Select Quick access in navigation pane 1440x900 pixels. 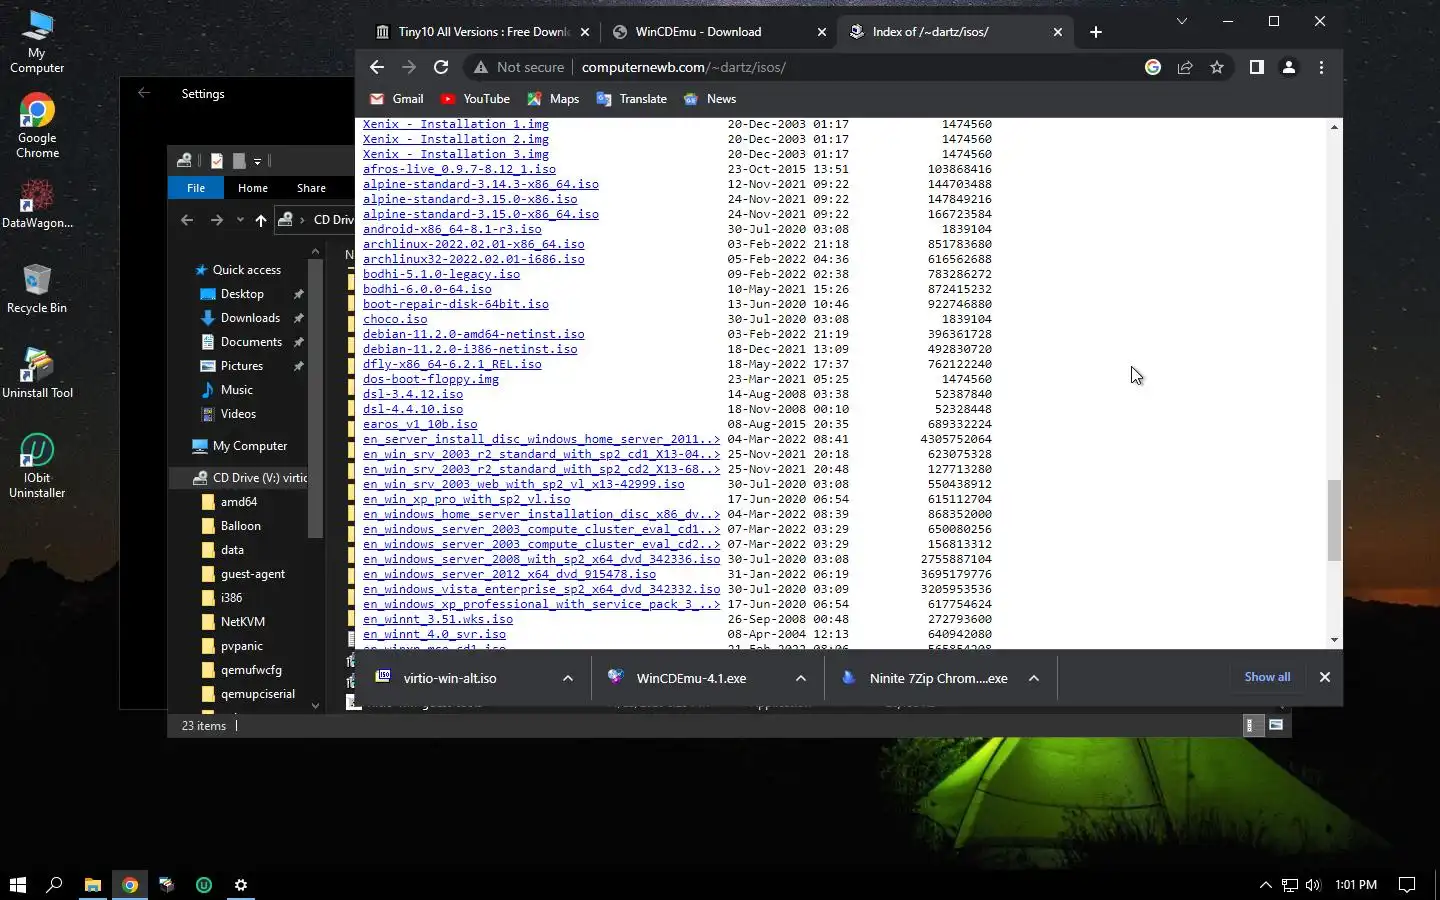(246, 270)
